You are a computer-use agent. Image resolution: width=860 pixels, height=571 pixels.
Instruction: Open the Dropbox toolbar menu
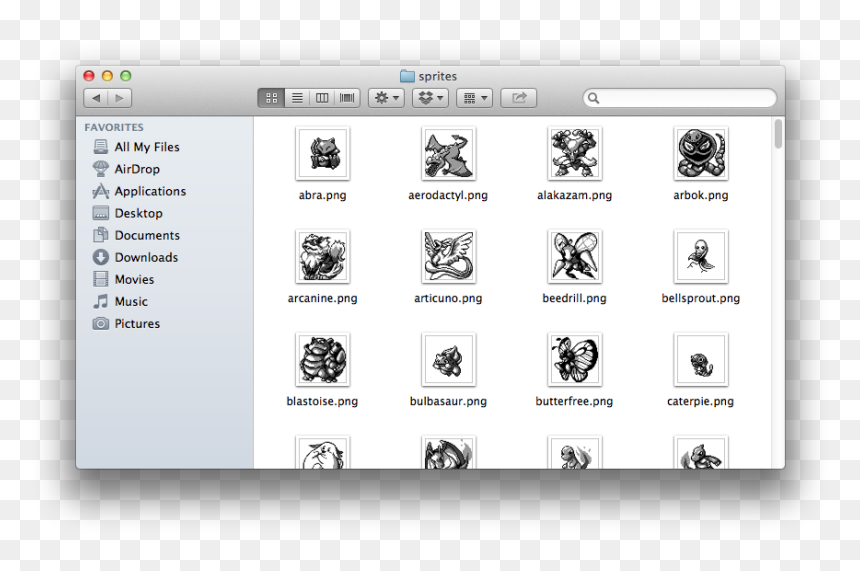point(431,98)
